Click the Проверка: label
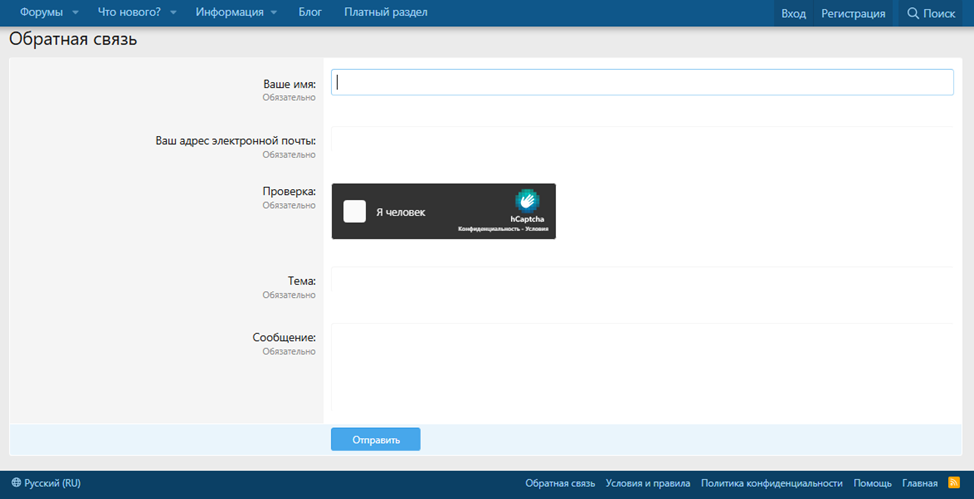 pyautogui.click(x=289, y=191)
